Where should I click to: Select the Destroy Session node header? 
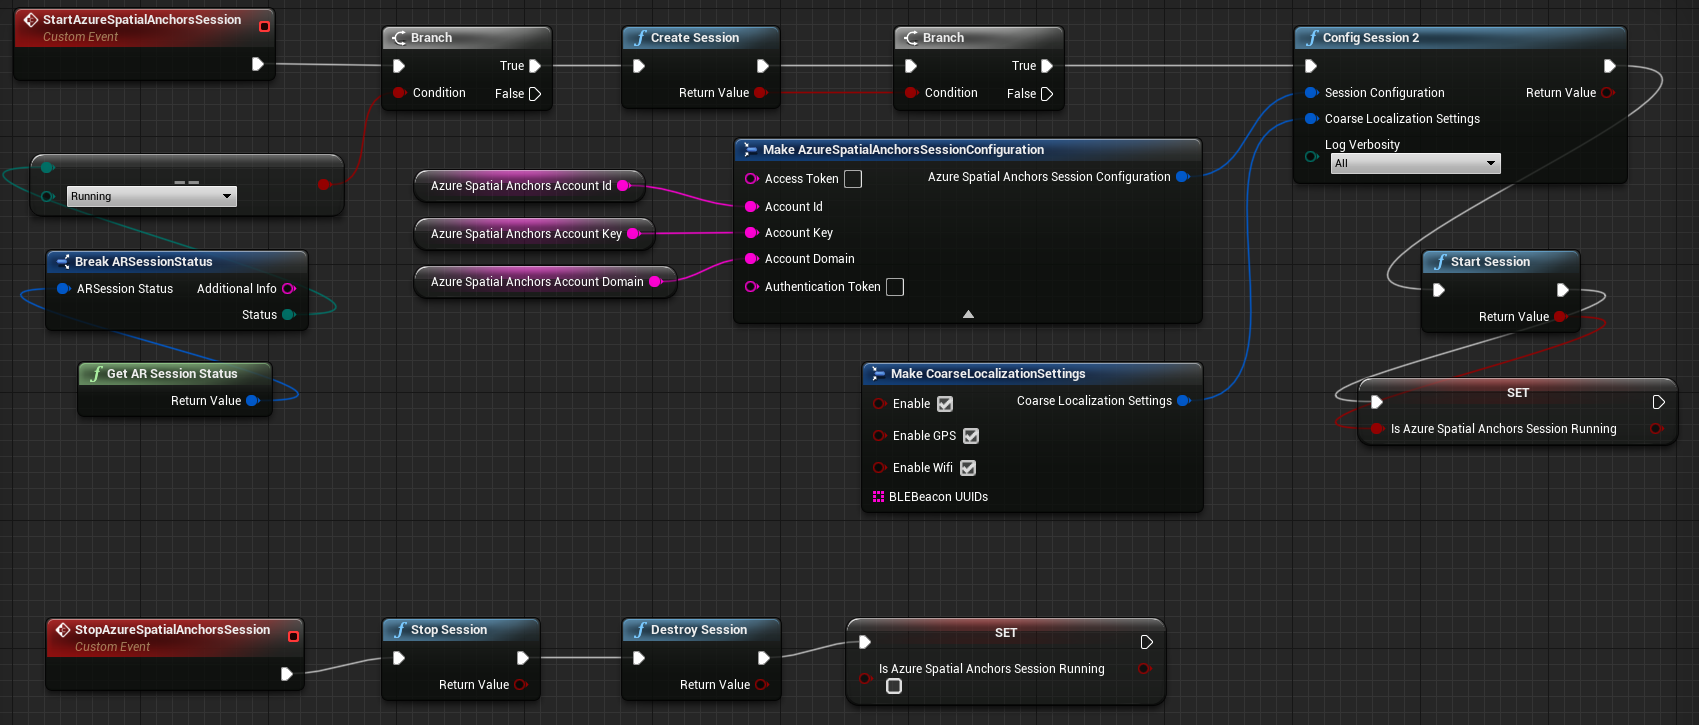(x=700, y=630)
